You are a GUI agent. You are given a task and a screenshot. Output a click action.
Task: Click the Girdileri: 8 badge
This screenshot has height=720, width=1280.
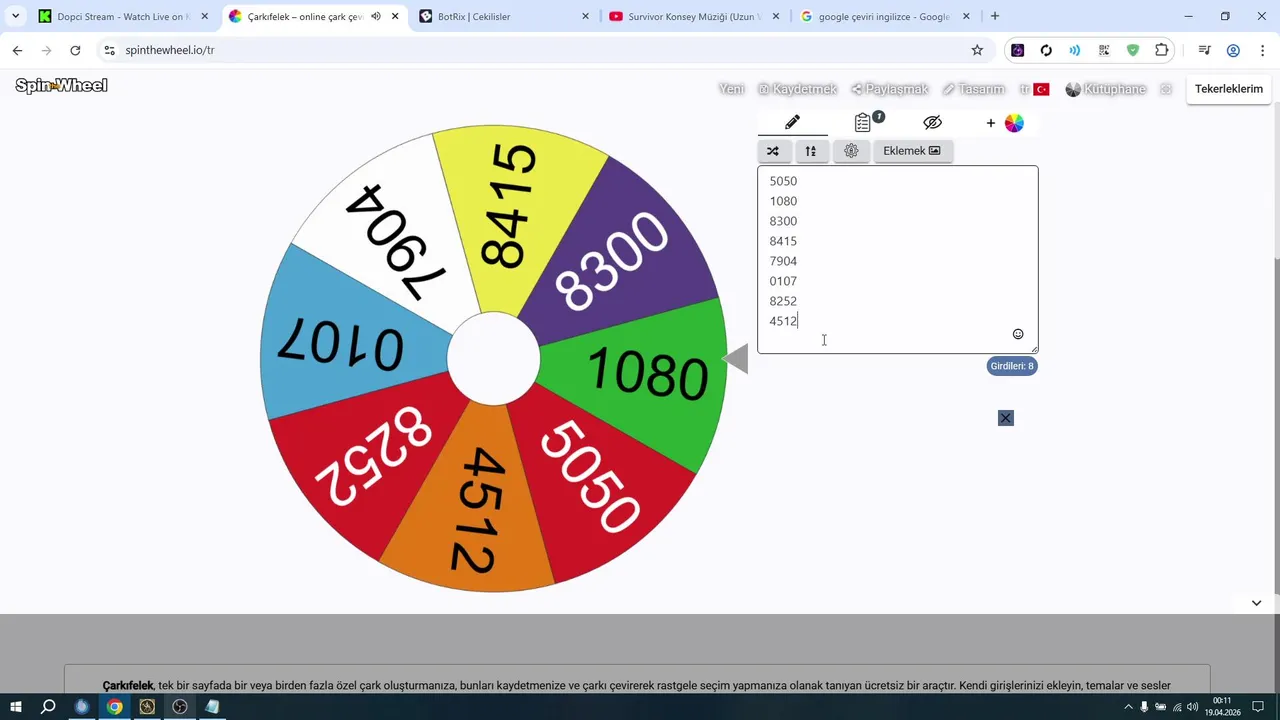(1012, 366)
